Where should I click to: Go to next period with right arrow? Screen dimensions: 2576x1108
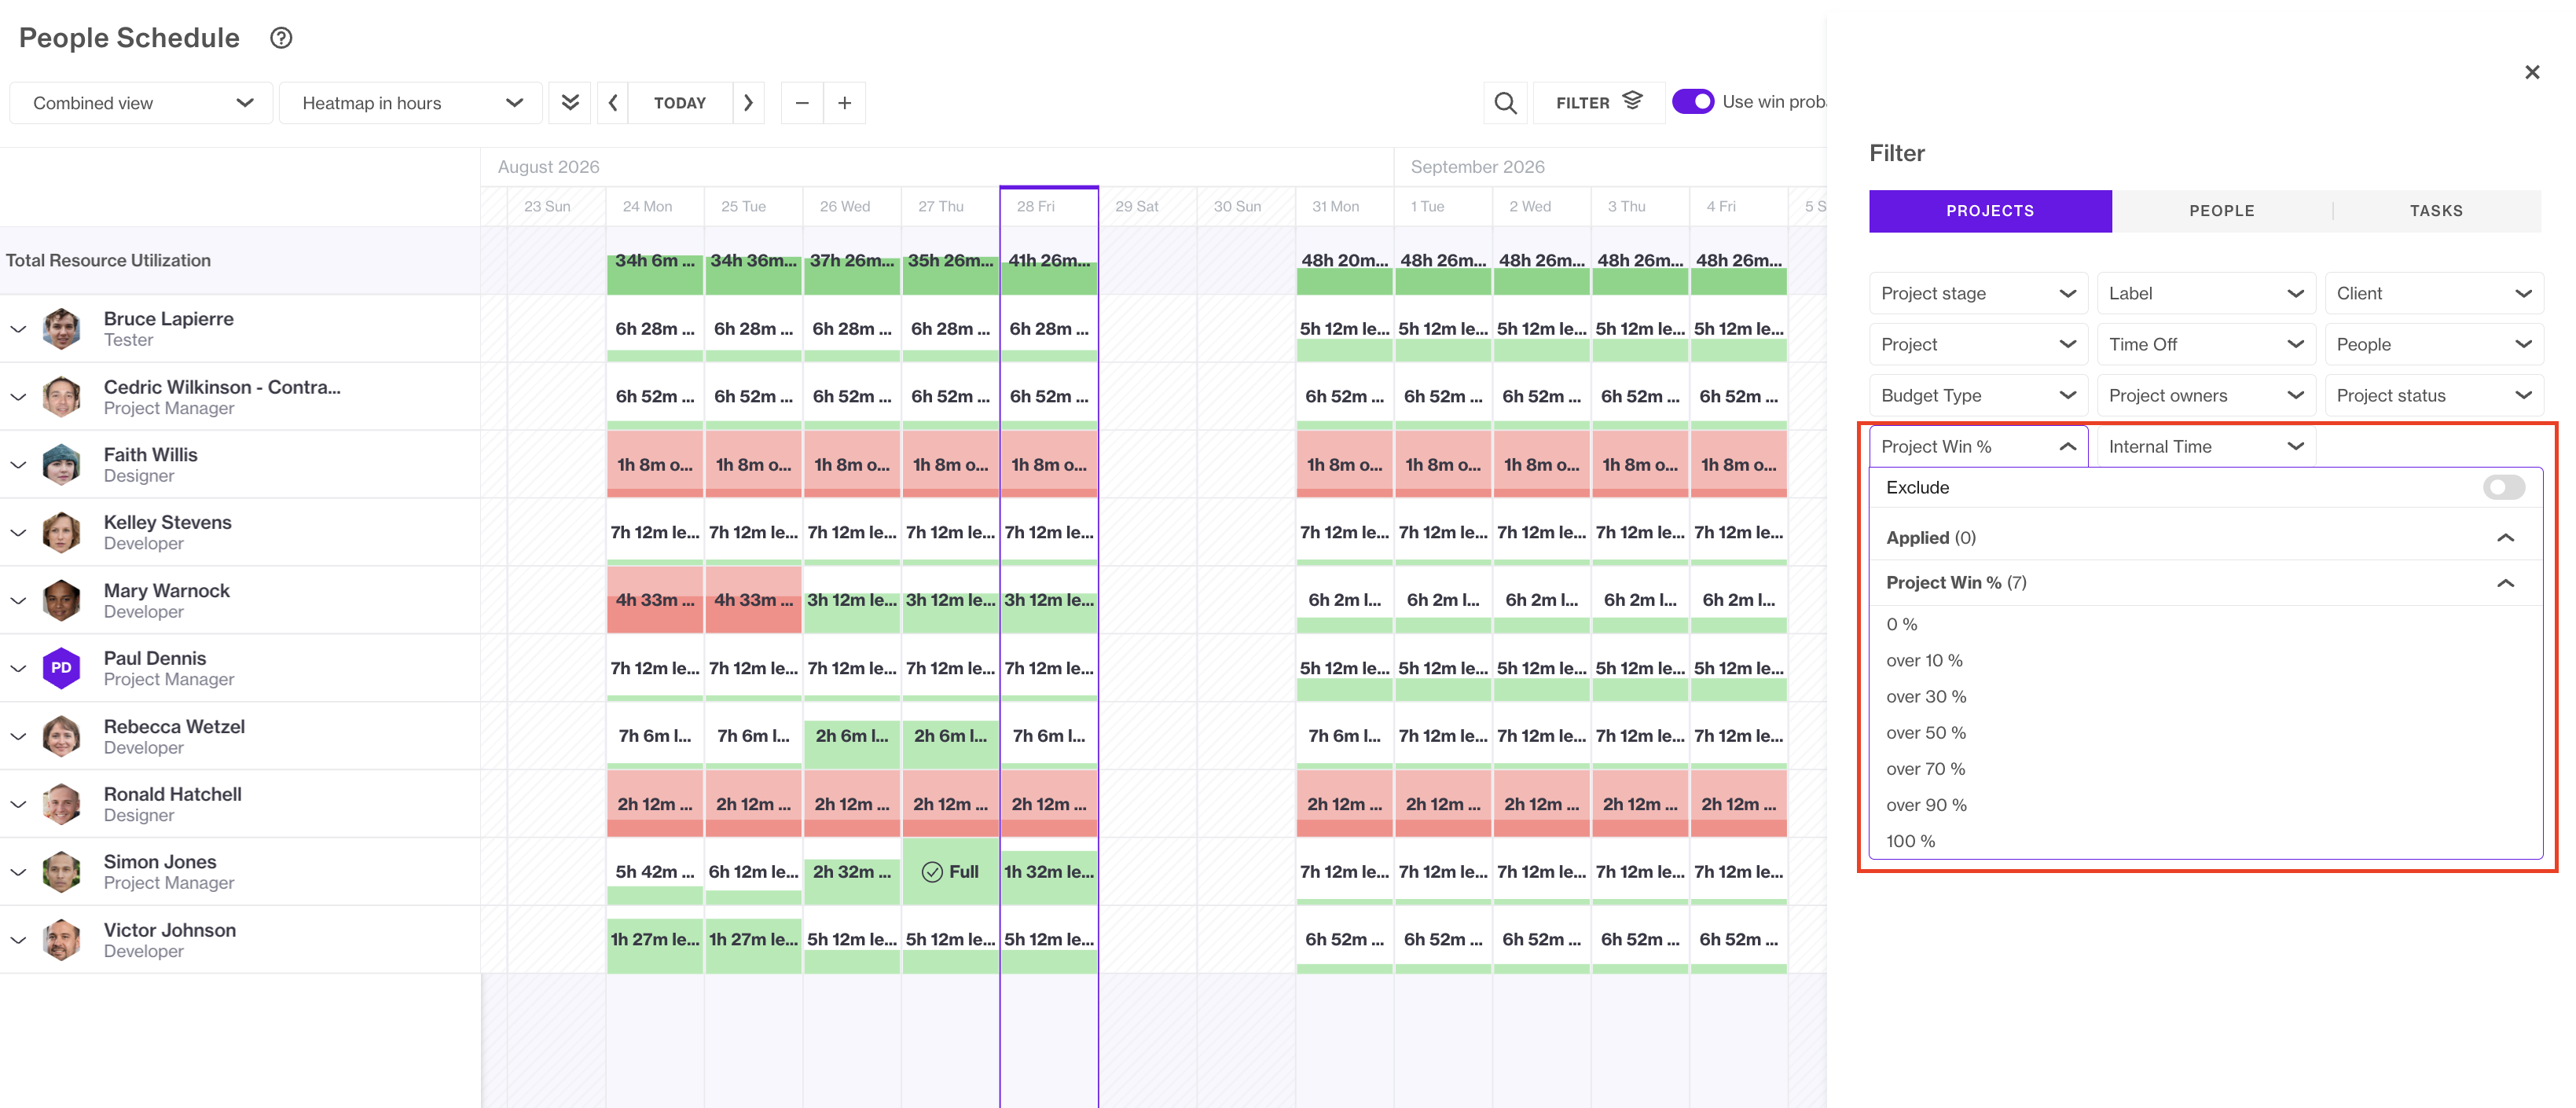click(748, 103)
